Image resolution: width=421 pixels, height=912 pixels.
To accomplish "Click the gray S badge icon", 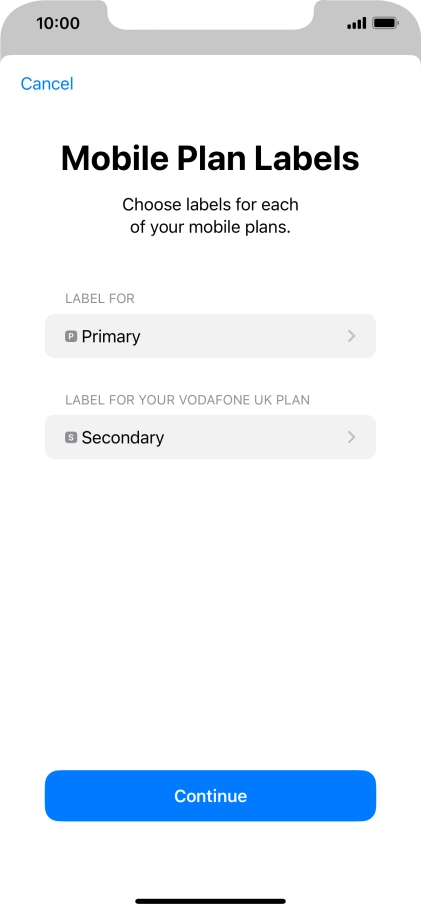I will coord(71,437).
